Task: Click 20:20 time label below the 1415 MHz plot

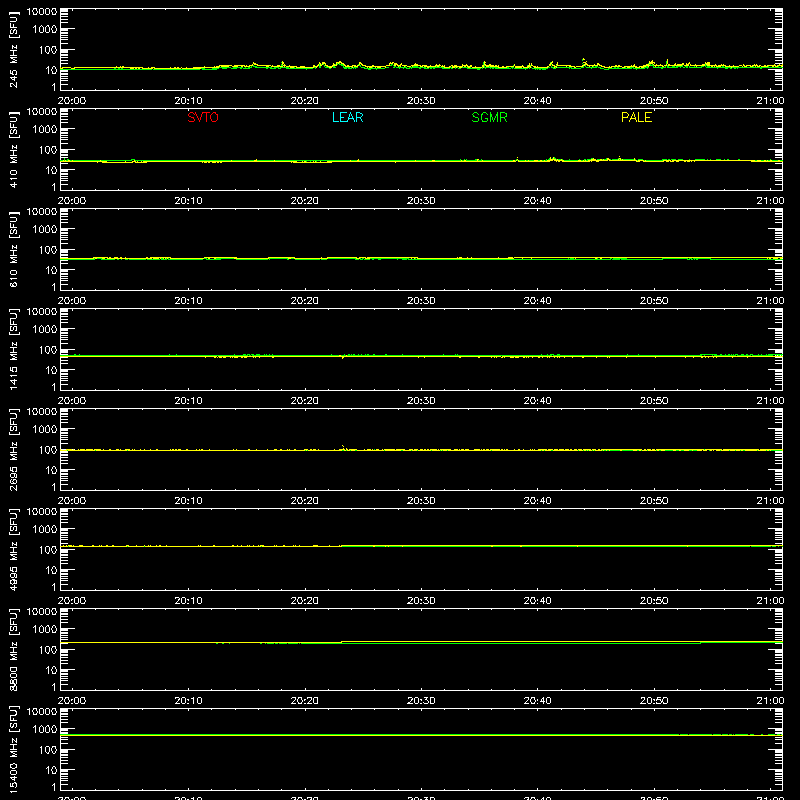Action: pyautogui.click(x=305, y=401)
